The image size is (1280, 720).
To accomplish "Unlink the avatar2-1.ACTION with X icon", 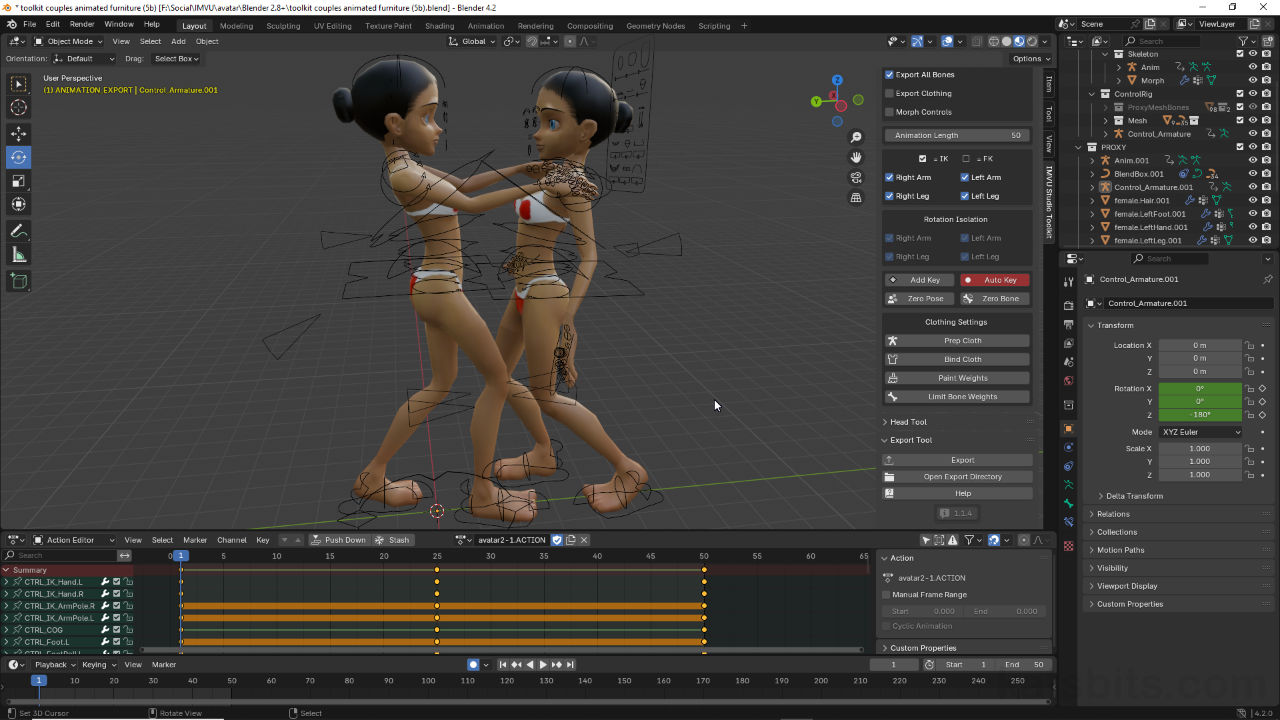I will pos(585,540).
